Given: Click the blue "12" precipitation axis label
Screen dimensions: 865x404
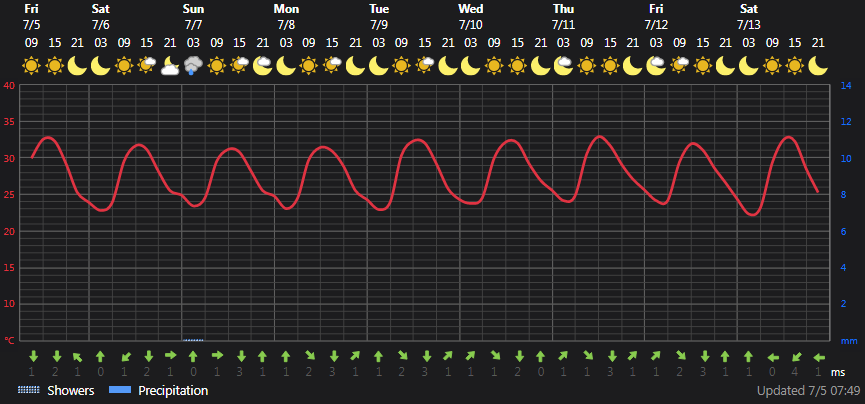Looking at the screenshot, I should [x=846, y=122].
